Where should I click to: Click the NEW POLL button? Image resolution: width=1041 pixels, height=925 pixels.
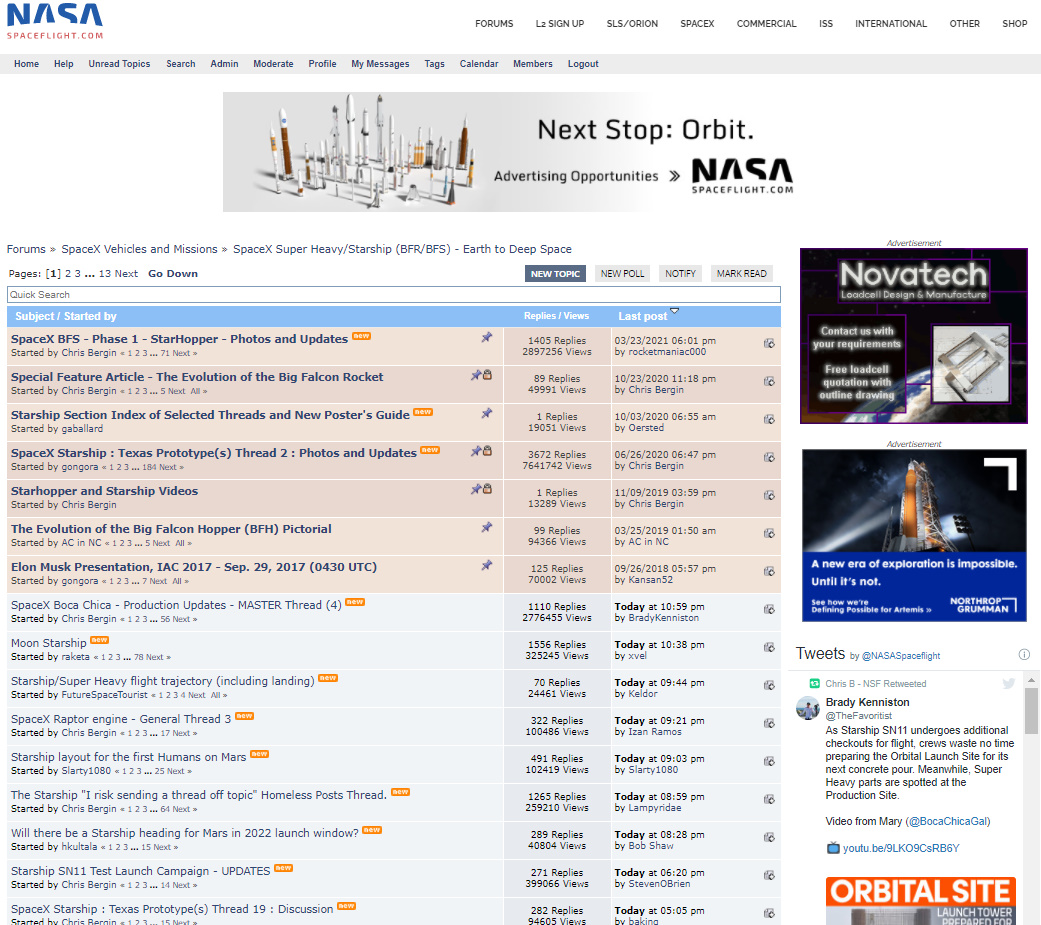click(622, 274)
